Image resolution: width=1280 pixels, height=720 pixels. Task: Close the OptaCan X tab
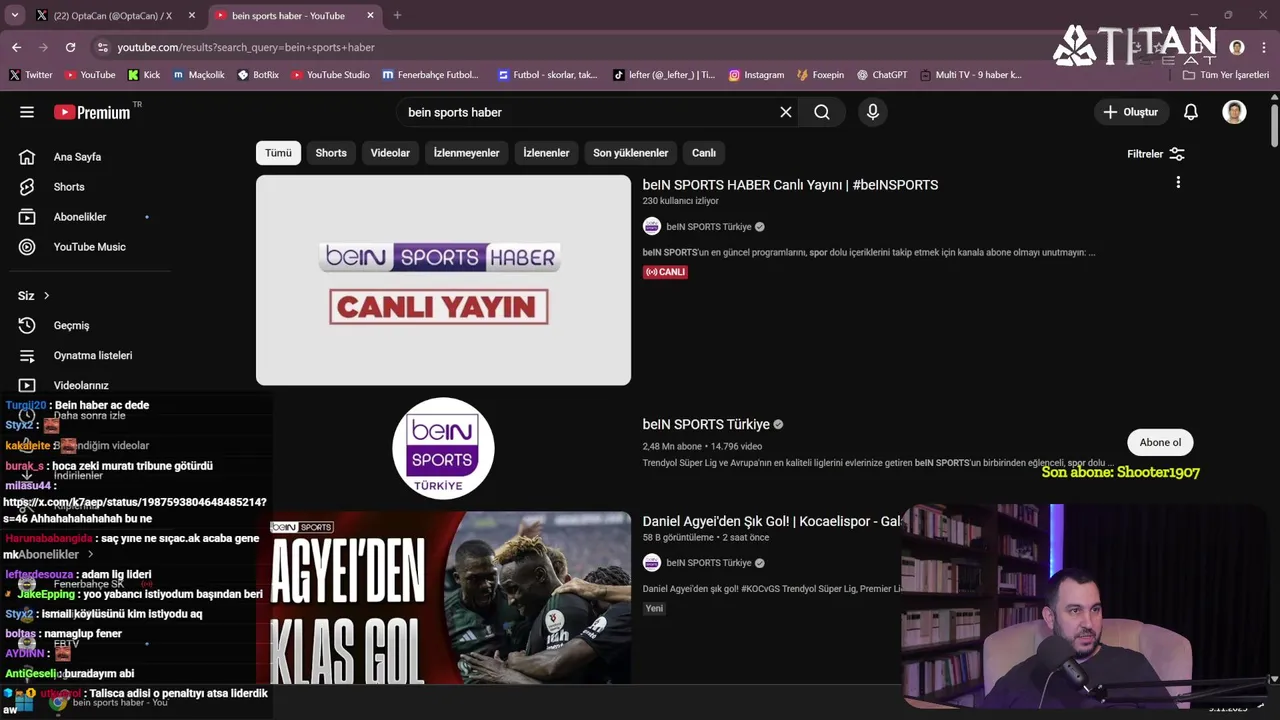(192, 15)
